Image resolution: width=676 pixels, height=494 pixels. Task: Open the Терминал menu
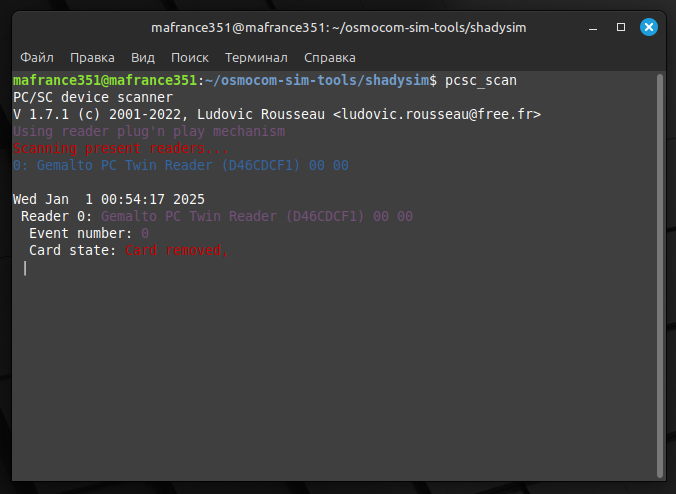[256, 58]
